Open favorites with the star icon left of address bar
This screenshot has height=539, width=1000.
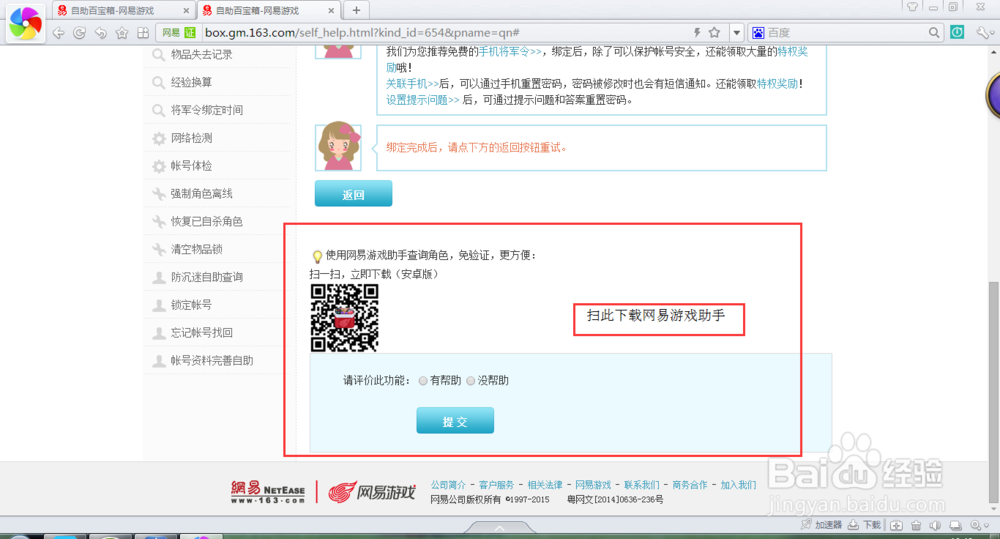click(x=122, y=33)
